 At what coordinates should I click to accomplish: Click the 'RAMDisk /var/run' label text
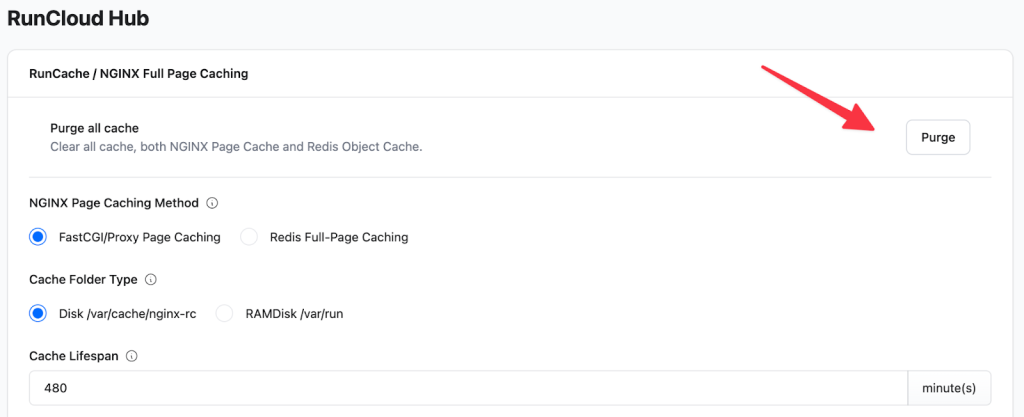point(294,313)
